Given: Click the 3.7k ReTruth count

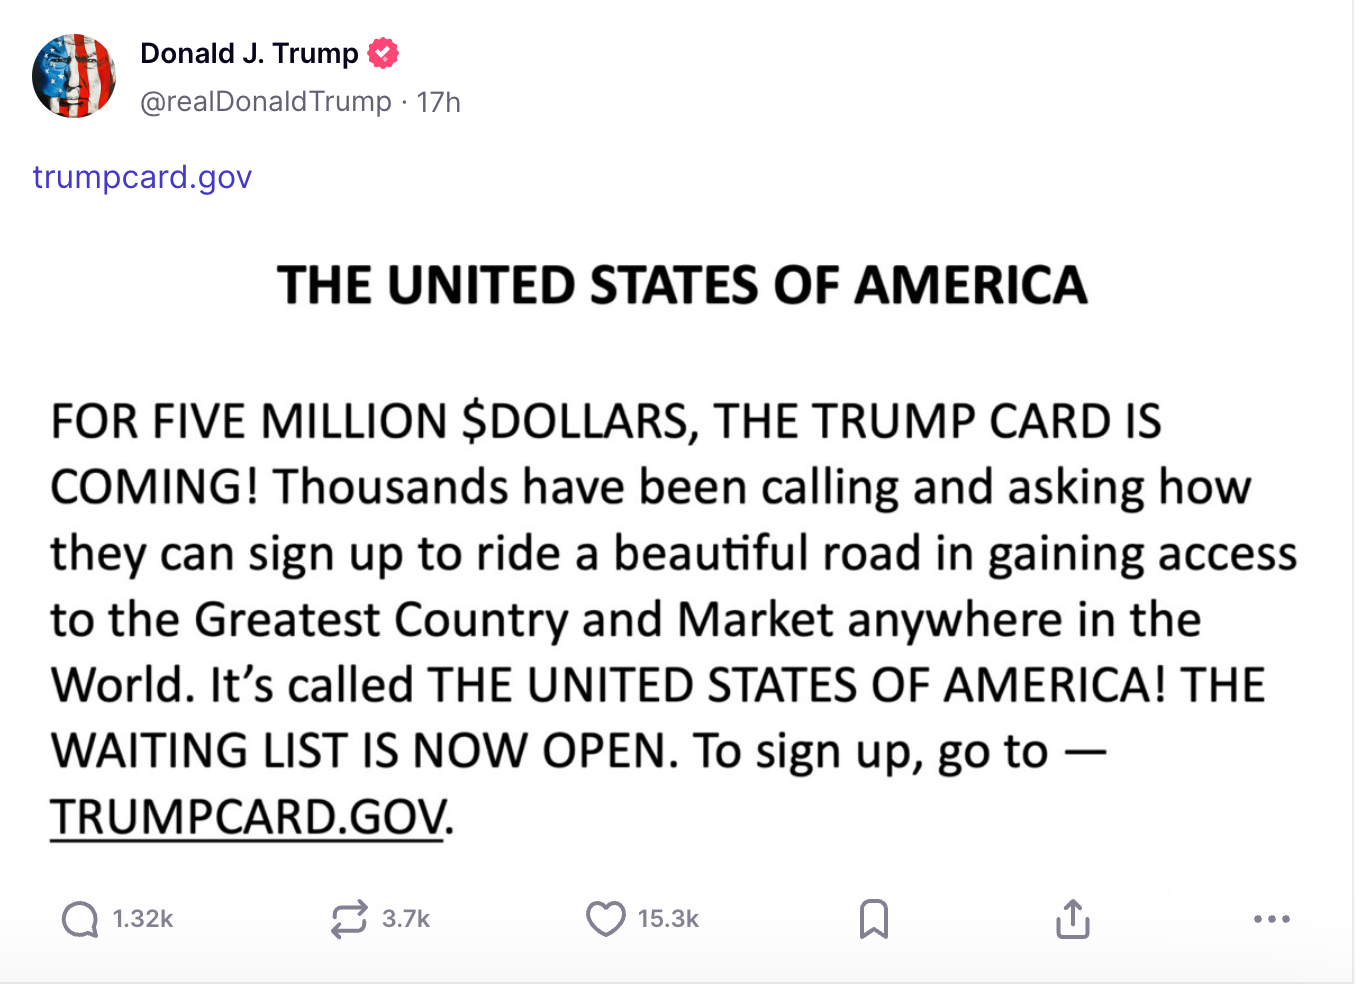Looking at the screenshot, I should 406,919.
